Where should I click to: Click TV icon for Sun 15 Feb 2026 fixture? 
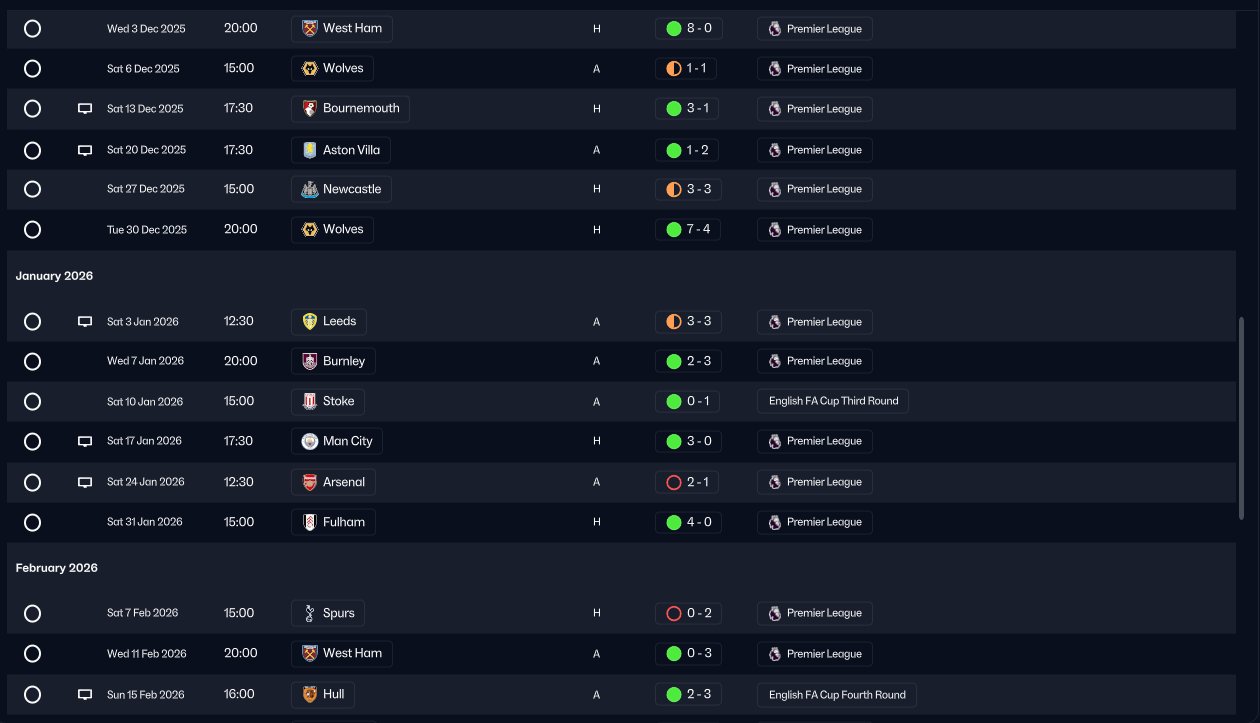point(85,694)
